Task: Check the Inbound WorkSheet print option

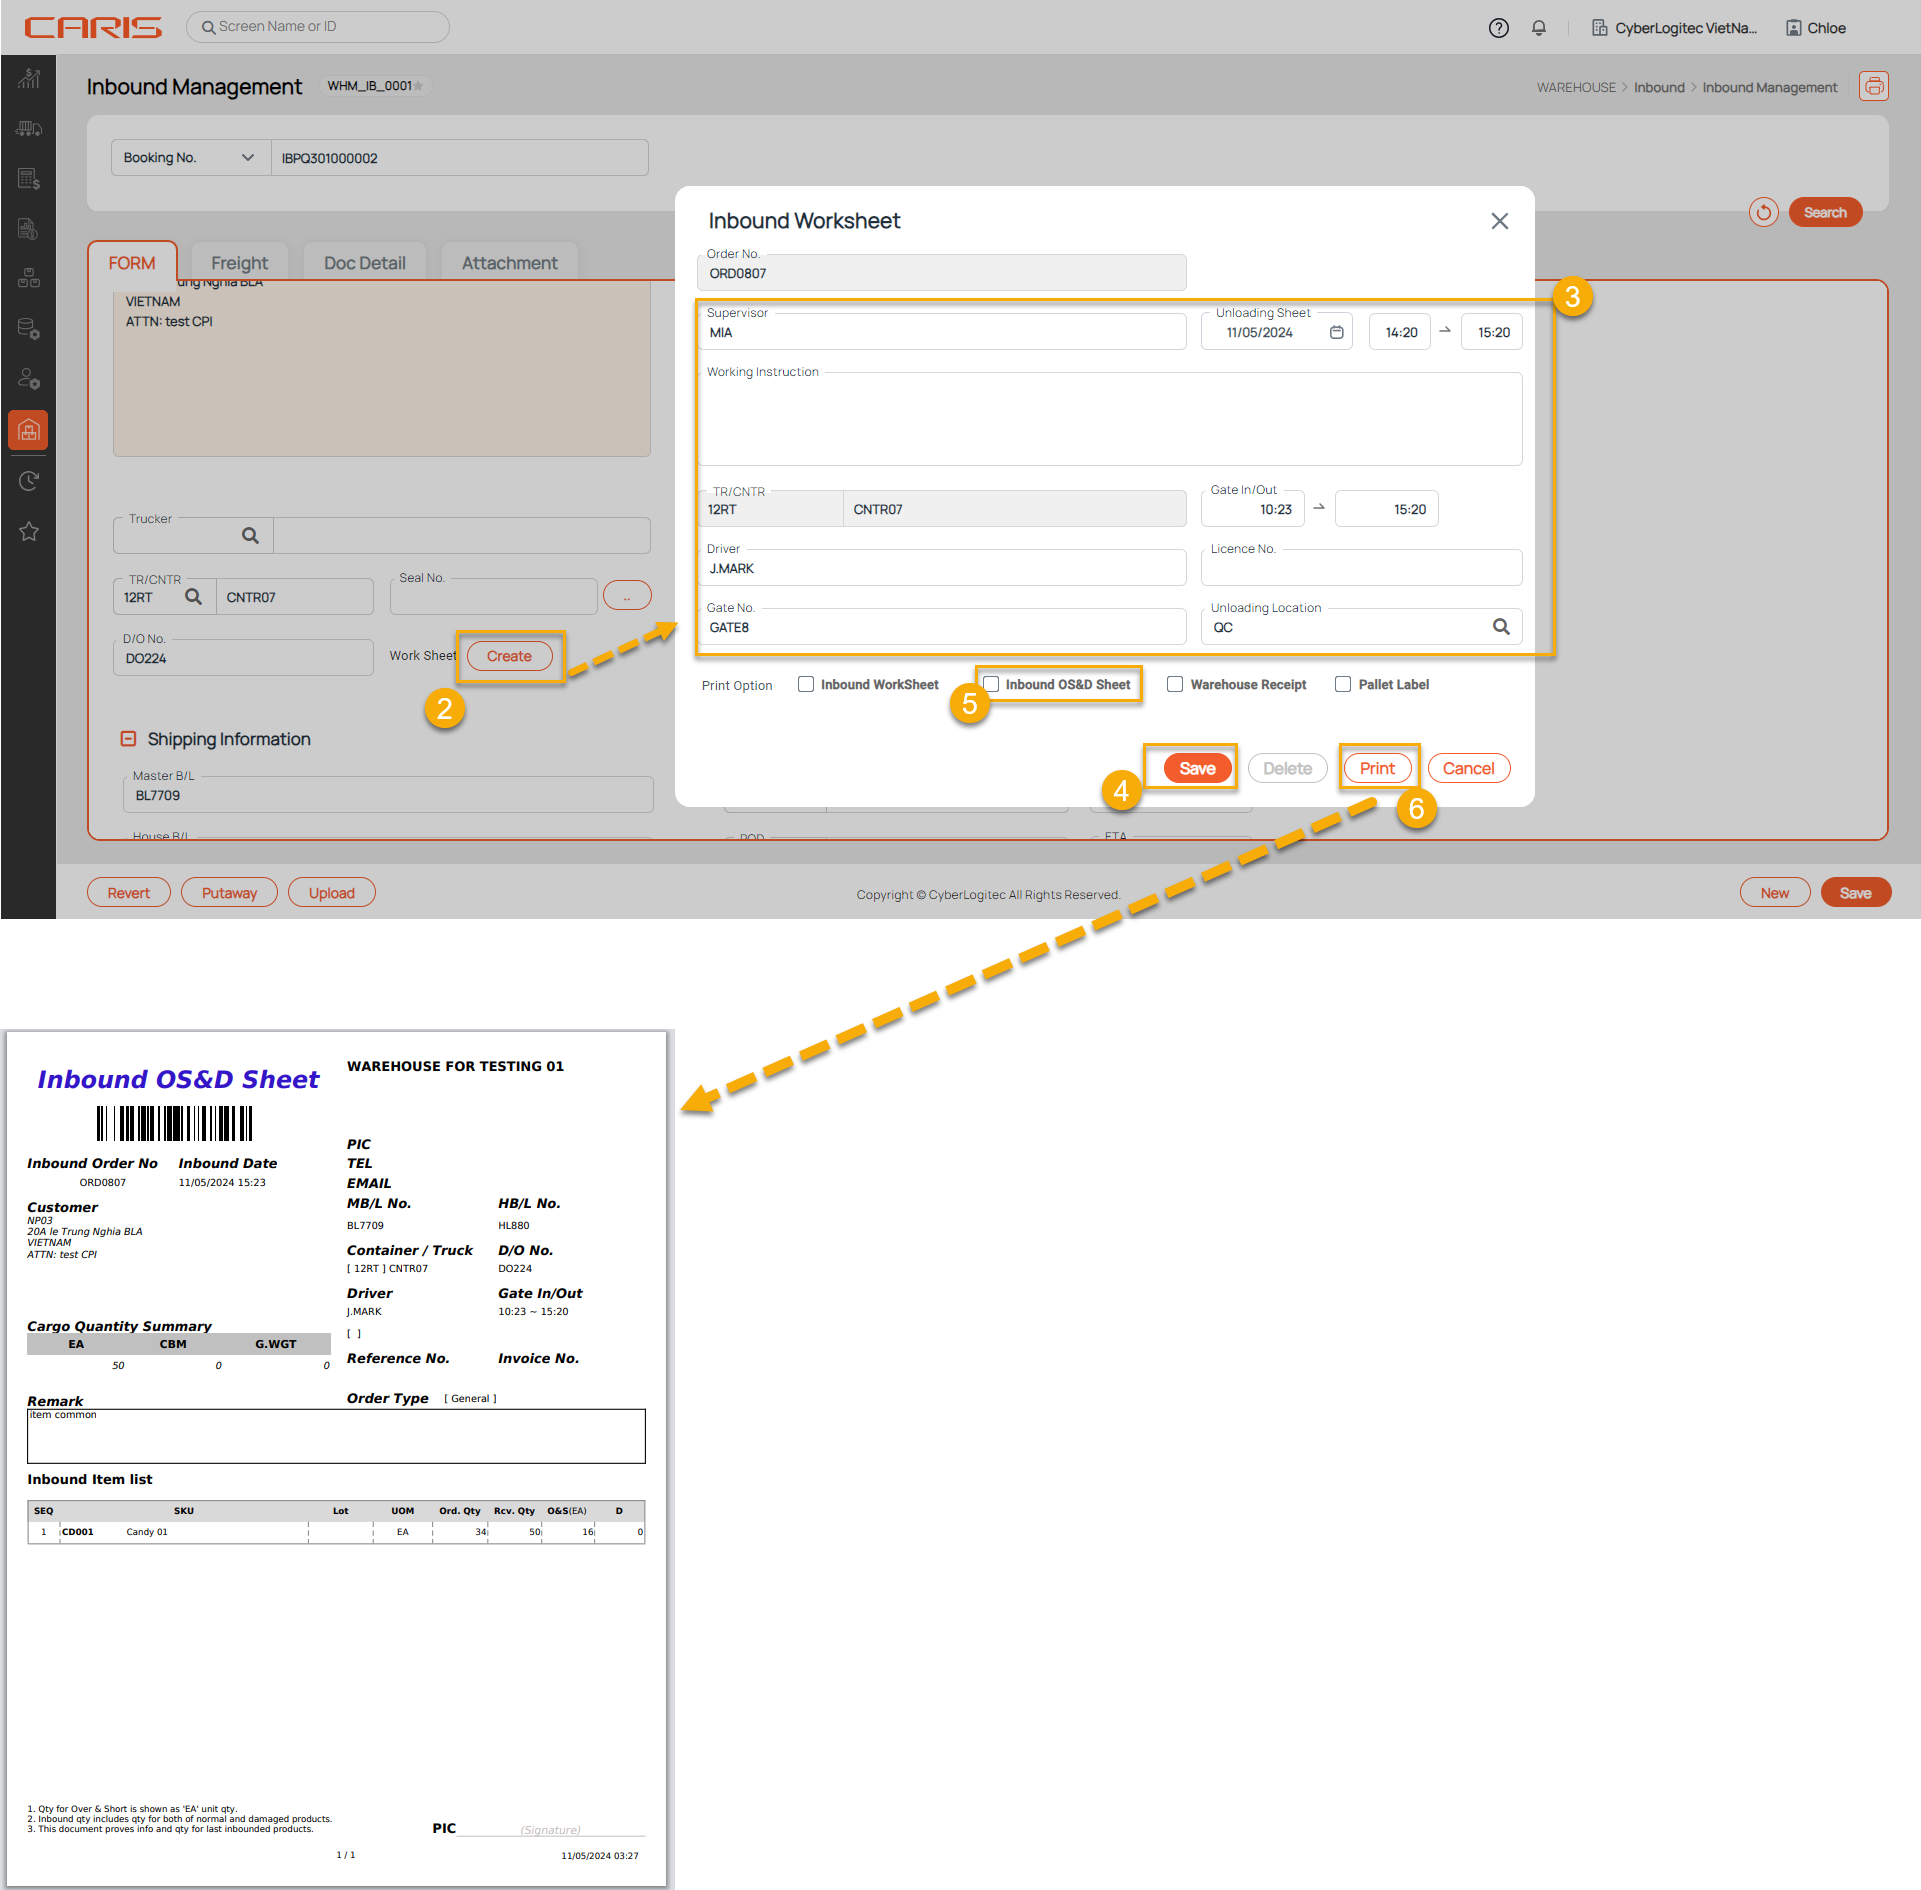Action: click(805, 684)
